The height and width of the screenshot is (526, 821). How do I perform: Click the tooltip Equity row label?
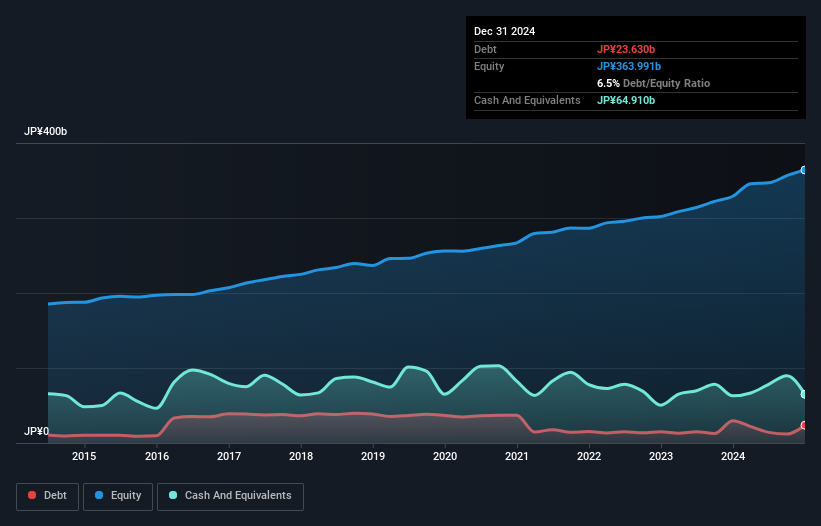point(489,66)
